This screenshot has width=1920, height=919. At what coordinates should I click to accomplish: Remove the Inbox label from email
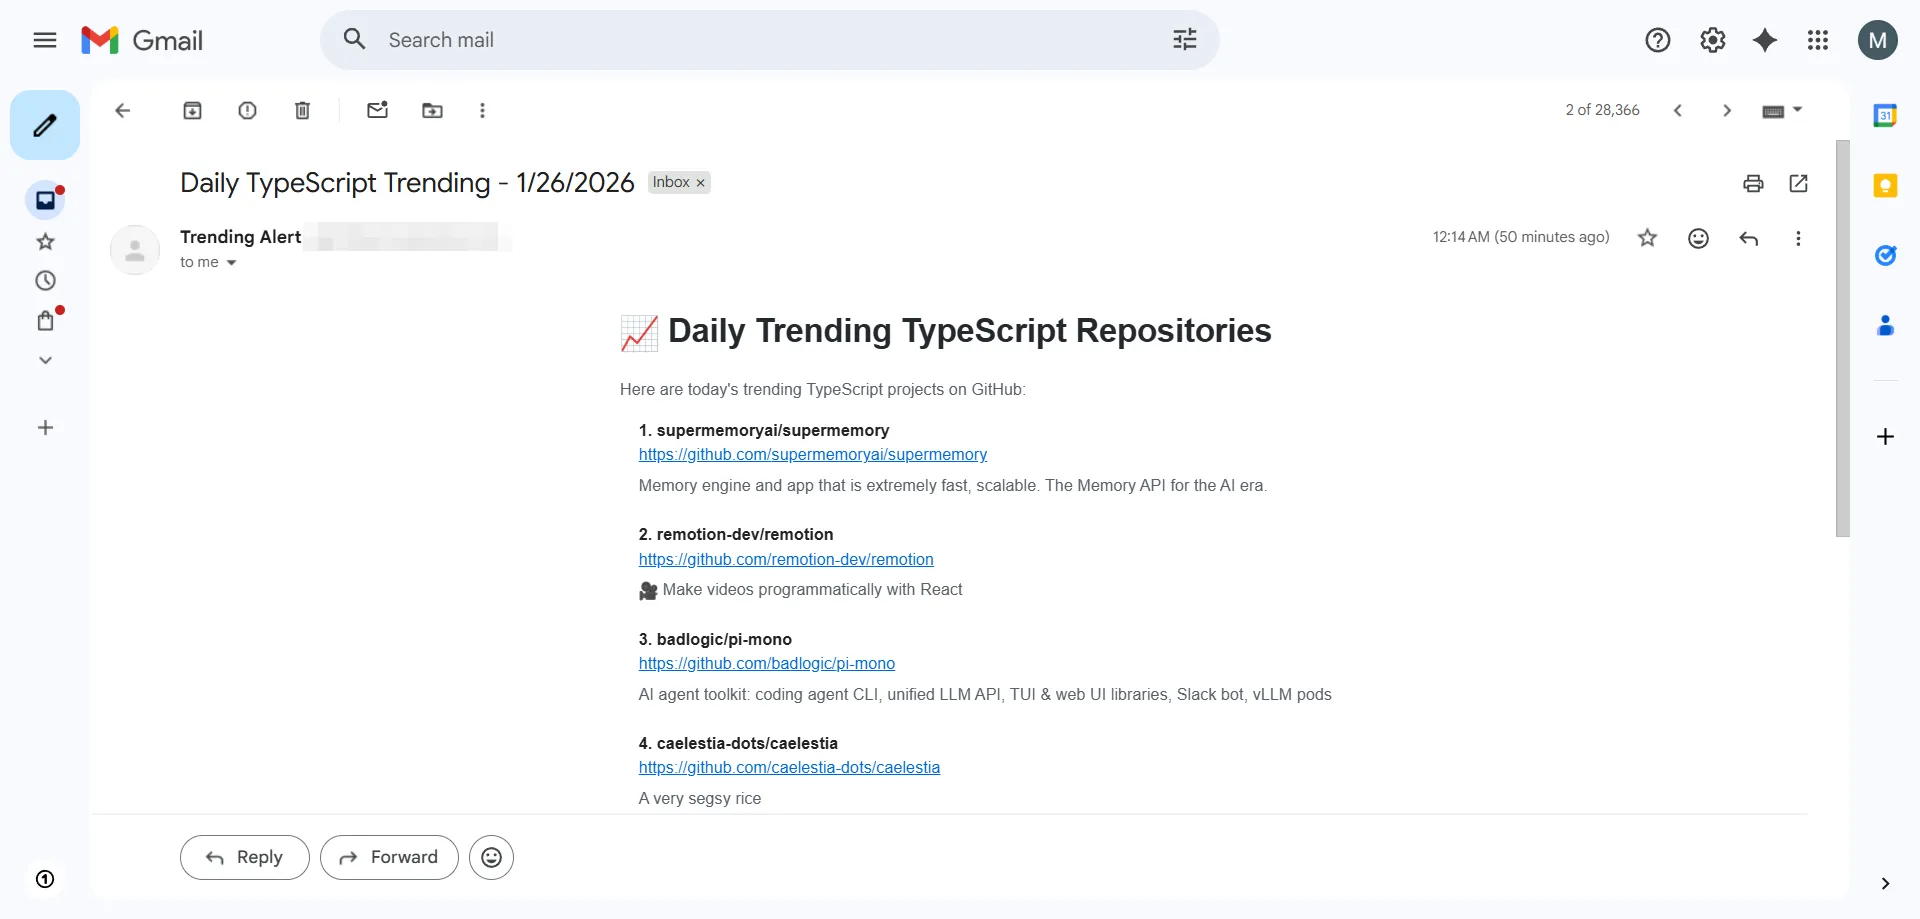point(701,183)
